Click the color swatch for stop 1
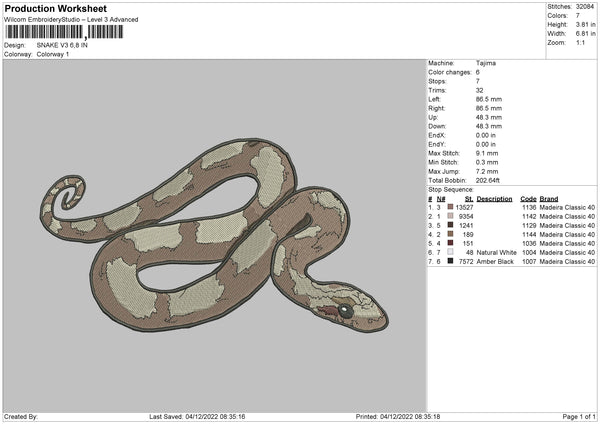The width and height of the screenshot is (600, 424). (x=450, y=207)
